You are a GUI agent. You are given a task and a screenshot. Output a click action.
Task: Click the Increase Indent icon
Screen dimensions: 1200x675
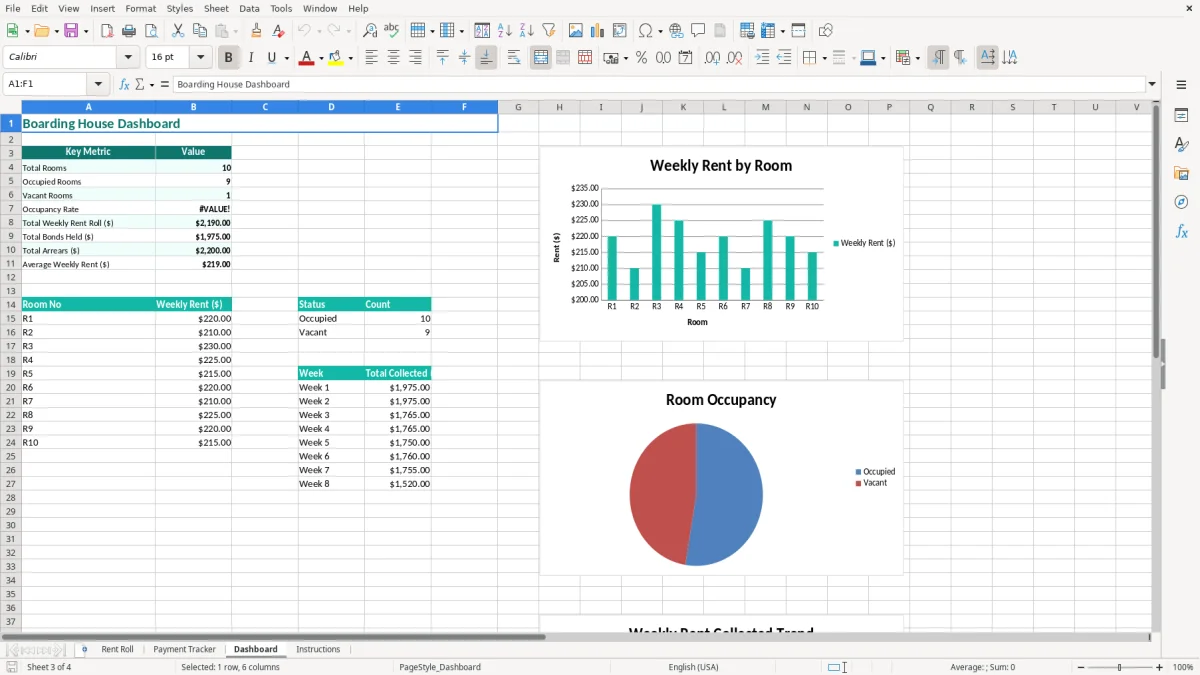[762, 58]
